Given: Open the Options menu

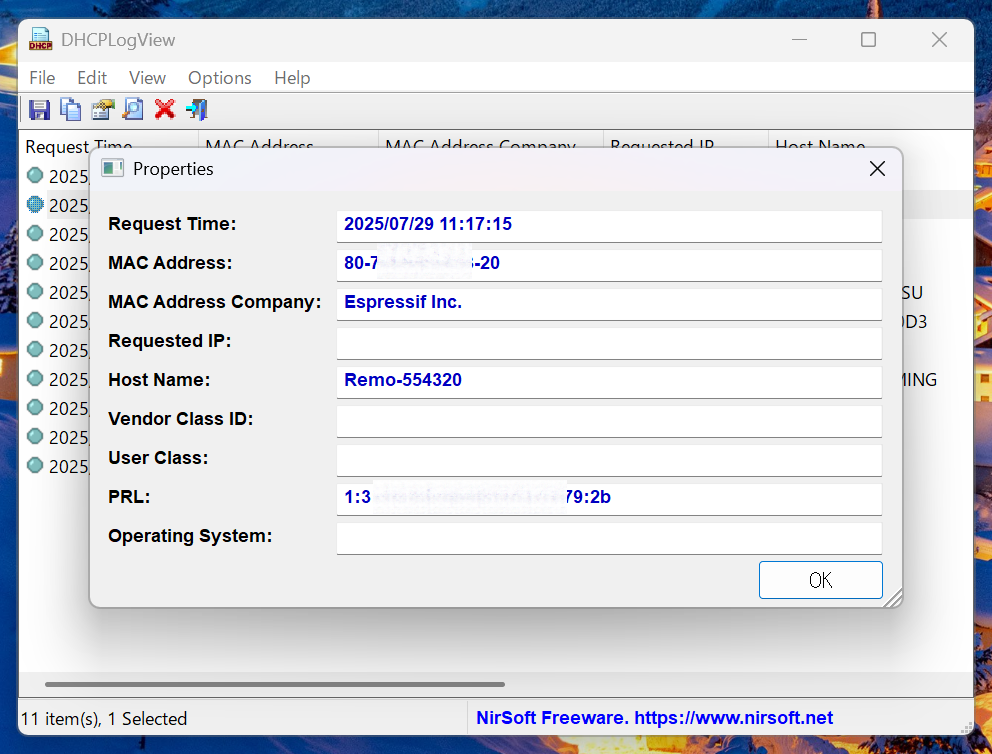Looking at the screenshot, I should [220, 78].
